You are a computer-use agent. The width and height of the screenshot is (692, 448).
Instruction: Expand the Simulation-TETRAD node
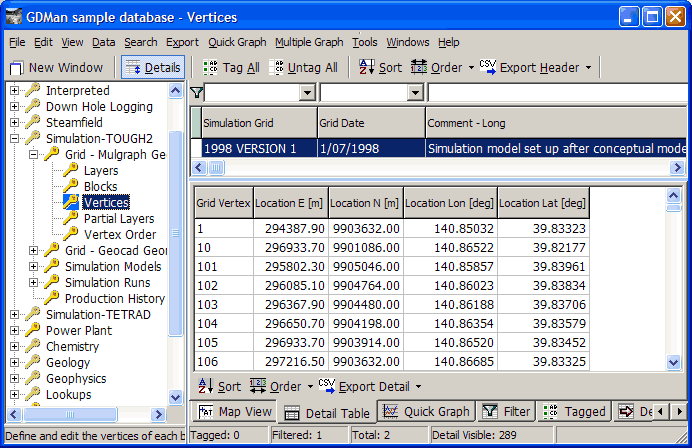14,314
